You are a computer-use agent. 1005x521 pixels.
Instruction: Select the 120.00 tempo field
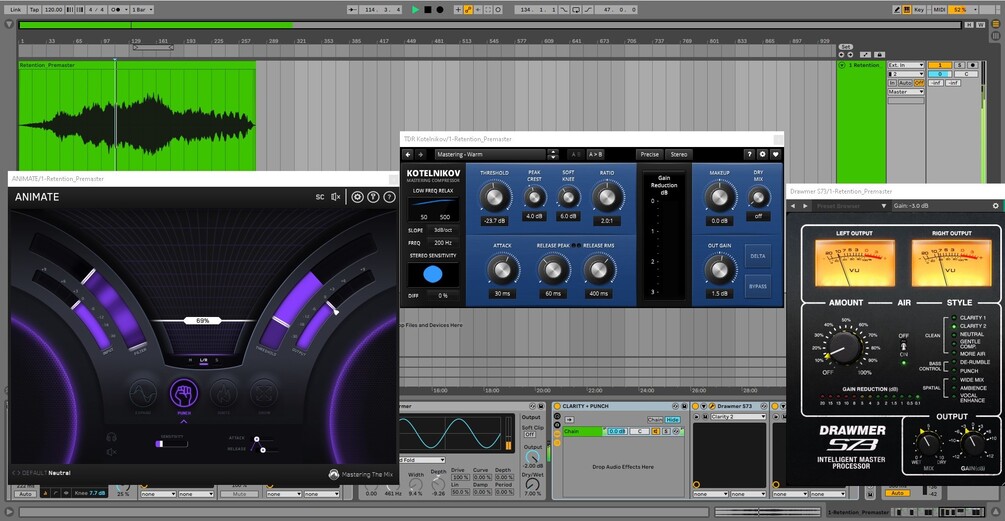pyautogui.click(x=54, y=10)
